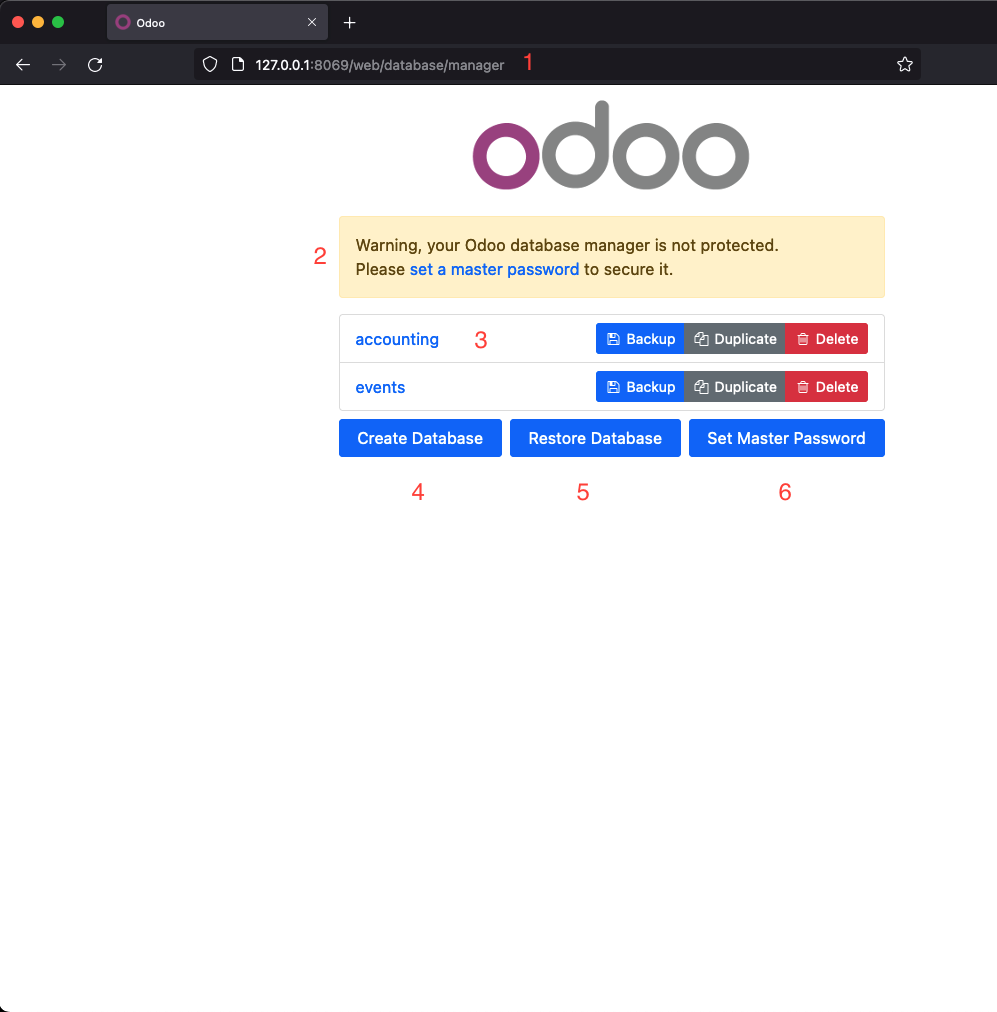The height and width of the screenshot is (1012, 997).
Task: Bookmark this page with the star icon
Action: click(x=905, y=65)
